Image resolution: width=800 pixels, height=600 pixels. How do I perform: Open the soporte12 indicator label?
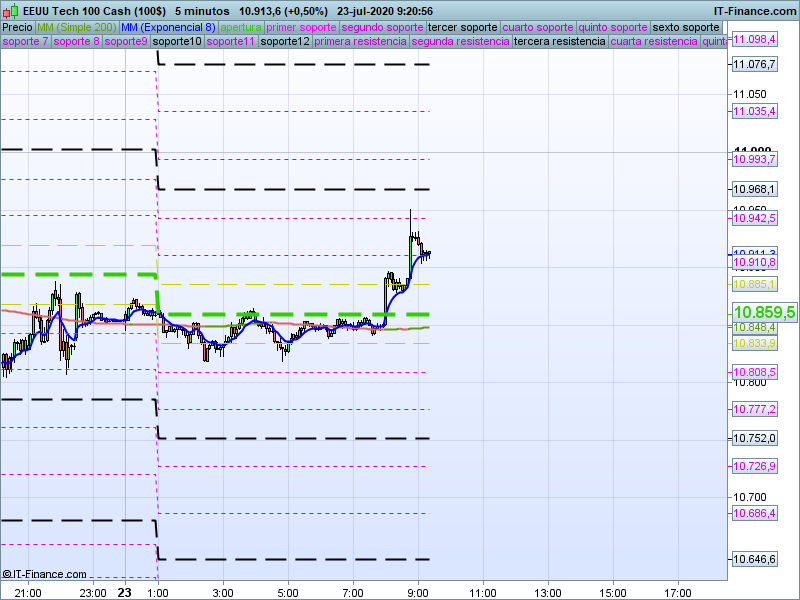click(285, 41)
